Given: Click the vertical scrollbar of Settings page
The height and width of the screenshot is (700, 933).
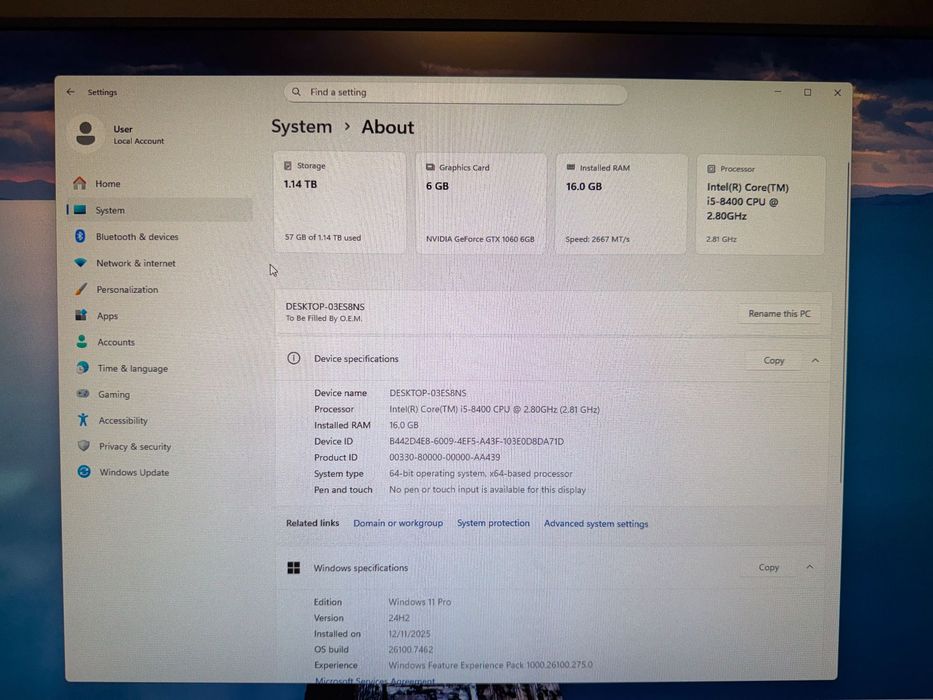Looking at the screenshot, I should coord(844,321).
